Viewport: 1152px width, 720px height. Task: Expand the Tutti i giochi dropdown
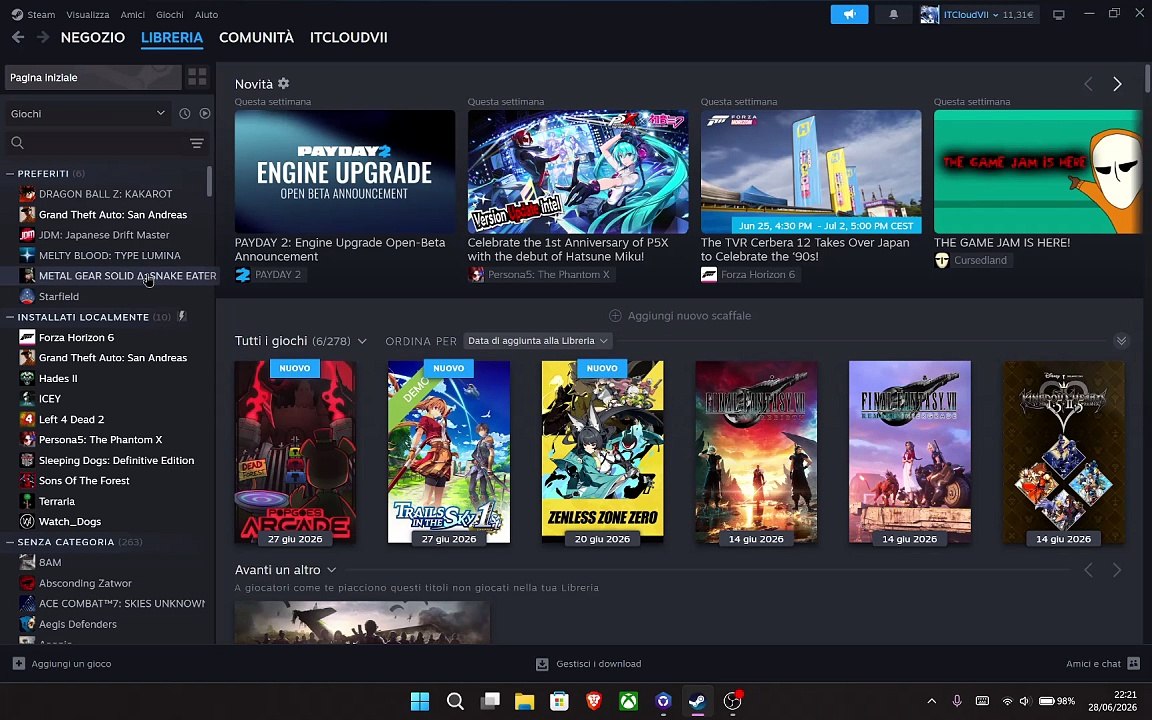[362, 341]
